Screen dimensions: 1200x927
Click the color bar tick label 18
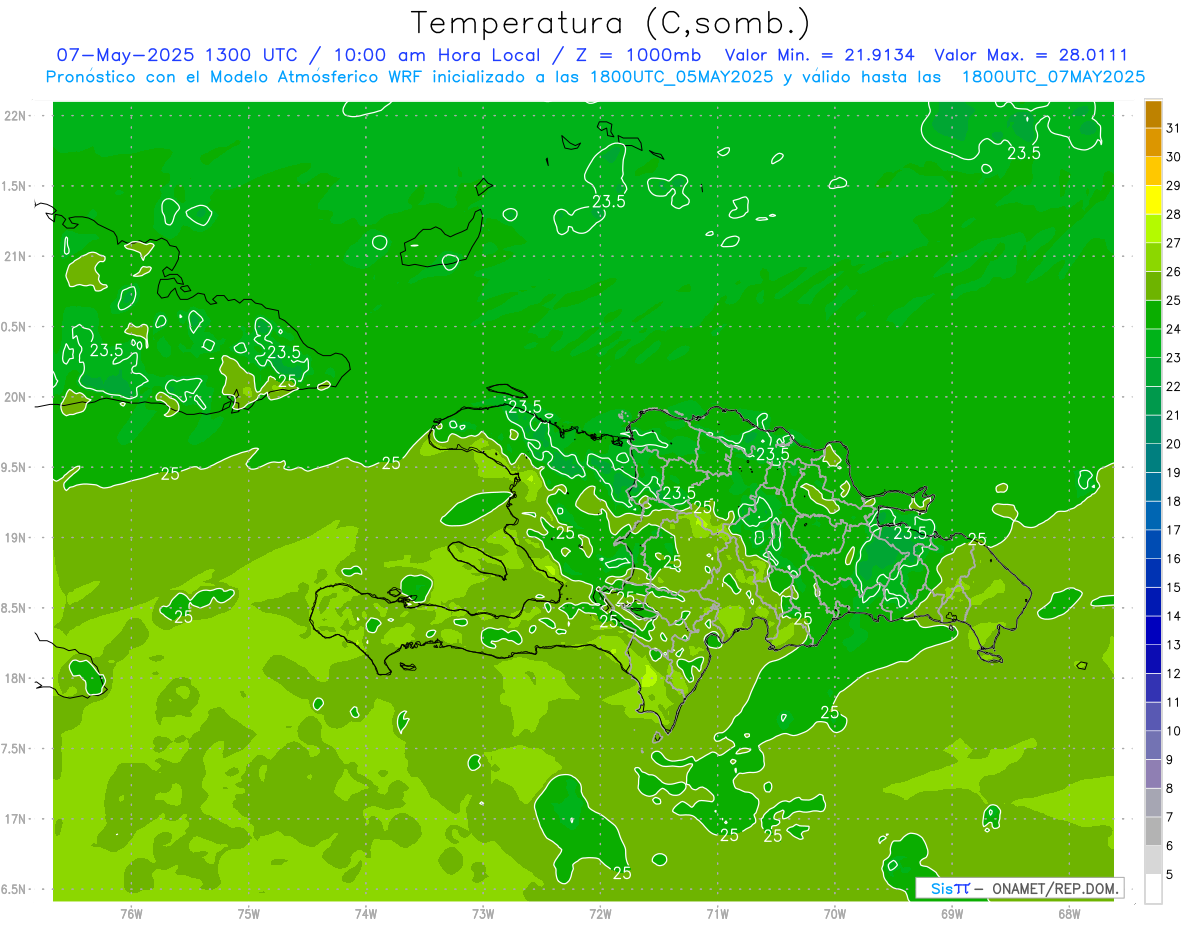click(x=1173, y=501)
